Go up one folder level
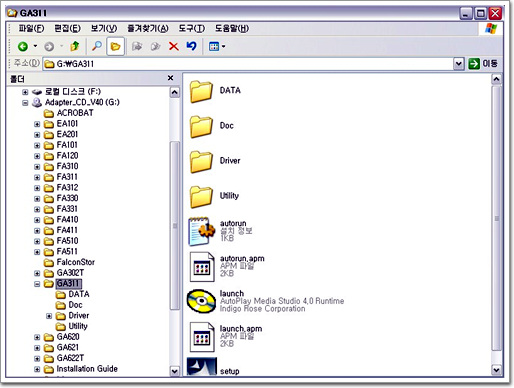The width and height of the screenshot is (514, 388). tap(75, 46)
